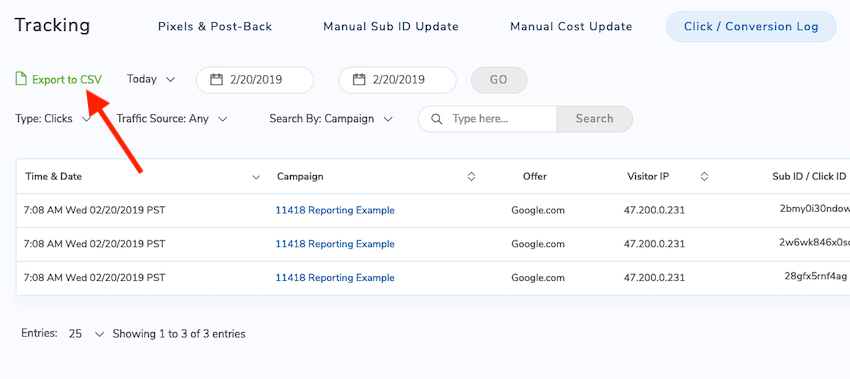Select Sub ID starting 2bmy0i30ndow
This screenshot has width=850, height=379.
click(x=814, y=210)
